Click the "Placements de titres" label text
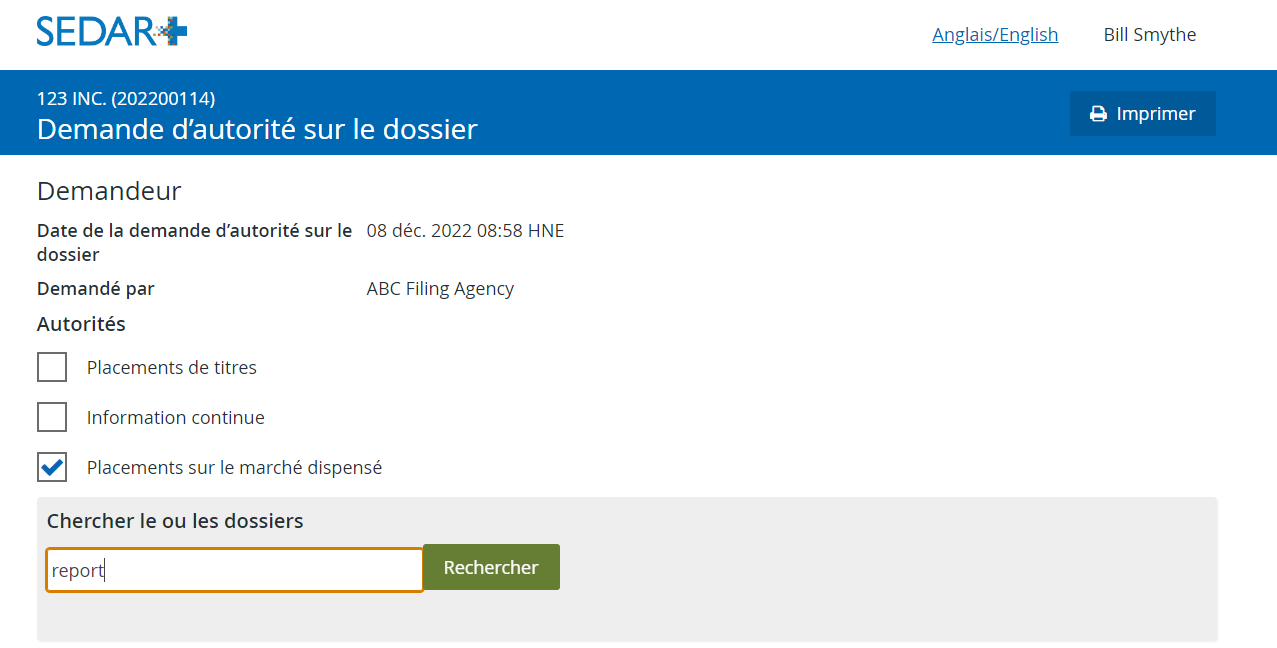Screen dimensions: 1277x648 click(172, 368)
